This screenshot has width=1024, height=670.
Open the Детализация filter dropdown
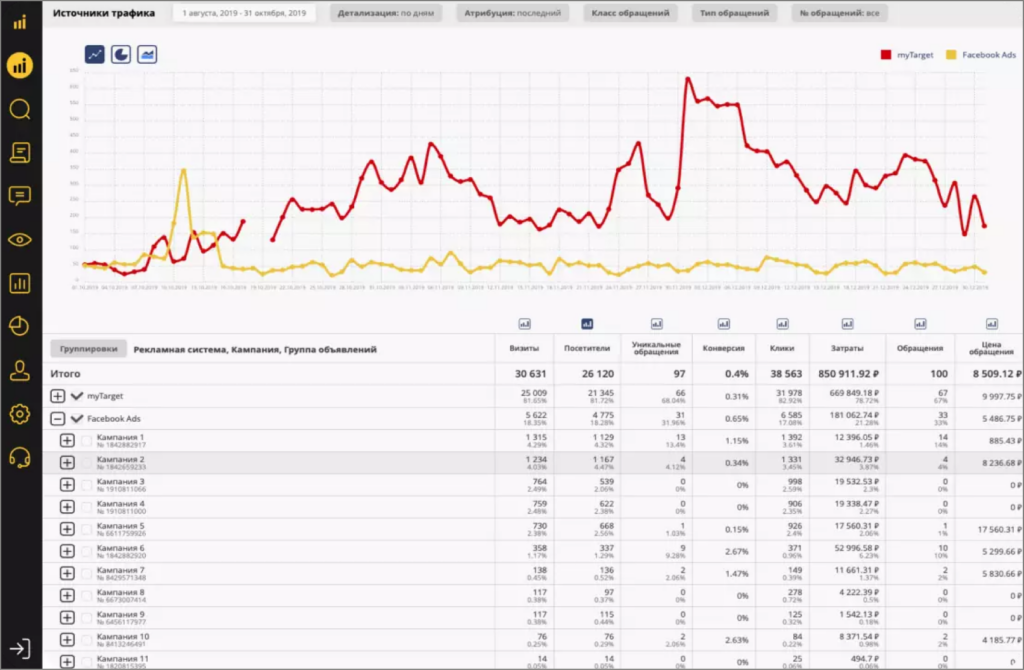tap(377, 14)
